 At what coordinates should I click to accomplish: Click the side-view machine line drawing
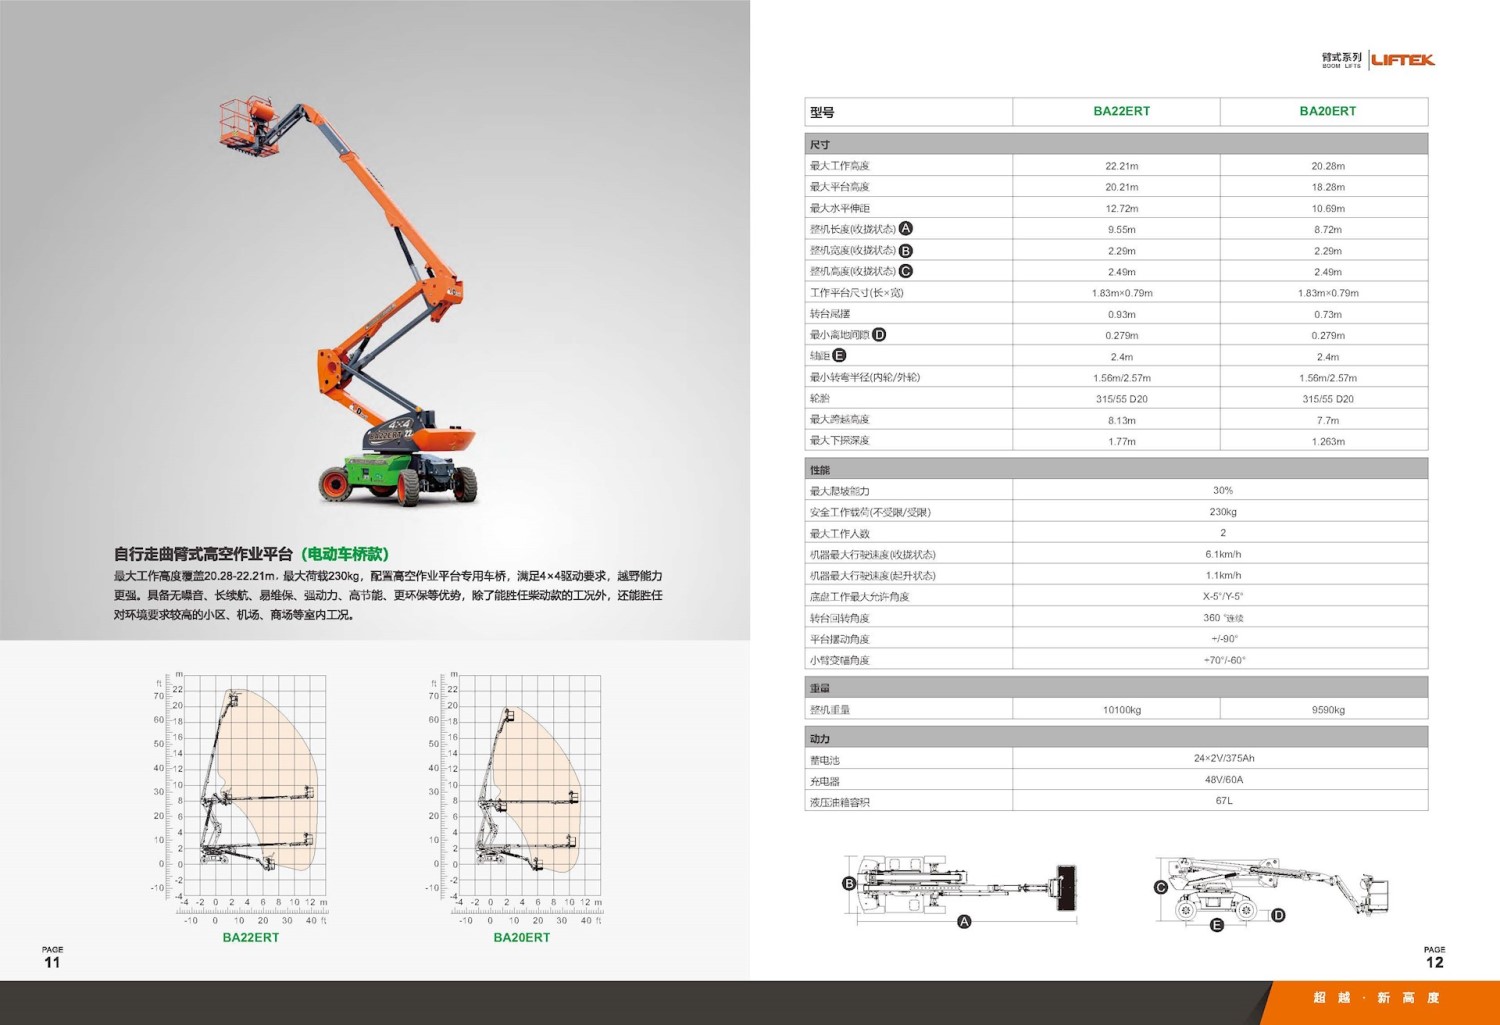click(1278, 888)
